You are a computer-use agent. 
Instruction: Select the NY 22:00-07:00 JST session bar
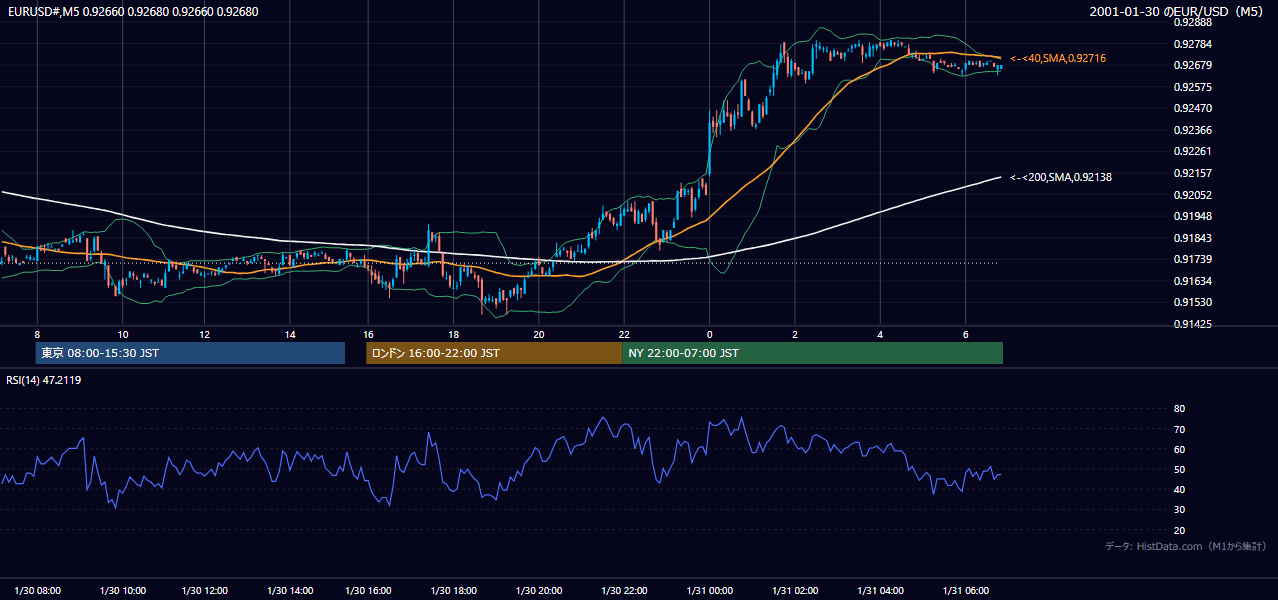(x=812, y=353)
